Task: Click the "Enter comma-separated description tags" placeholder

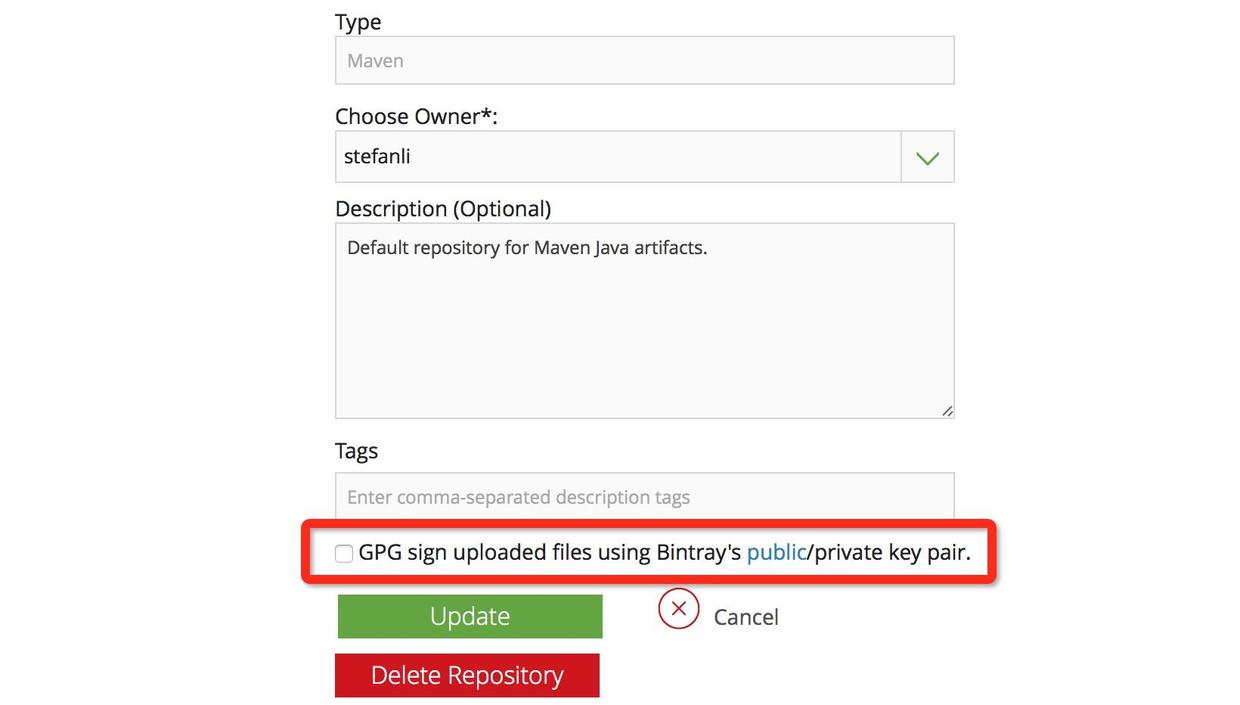Action: 518,497
